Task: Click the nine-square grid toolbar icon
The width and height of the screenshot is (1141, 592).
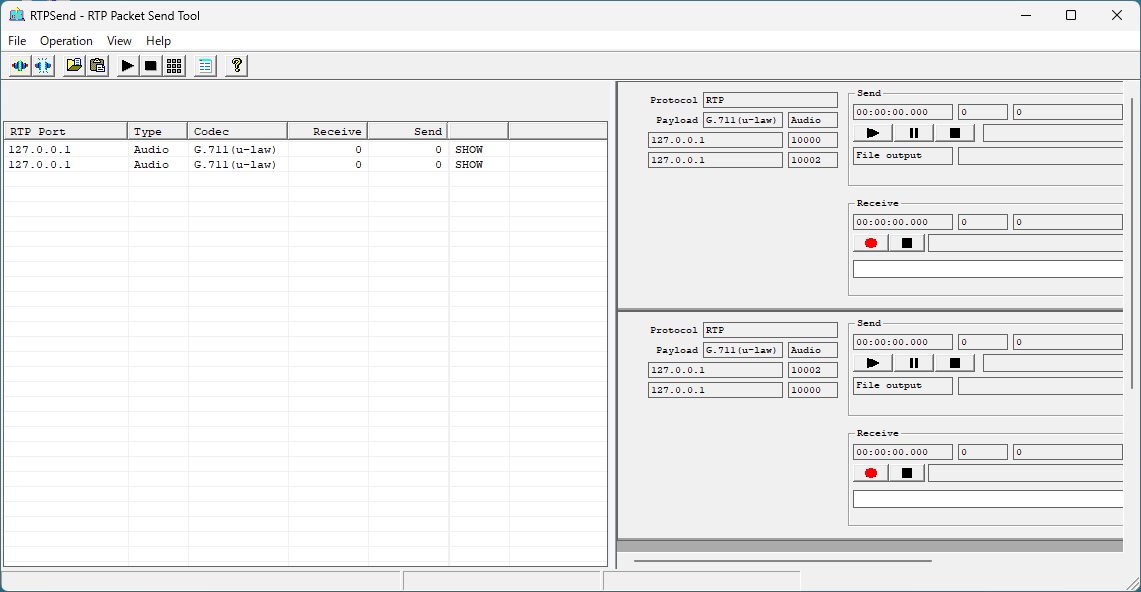Action: coord(174,66)
